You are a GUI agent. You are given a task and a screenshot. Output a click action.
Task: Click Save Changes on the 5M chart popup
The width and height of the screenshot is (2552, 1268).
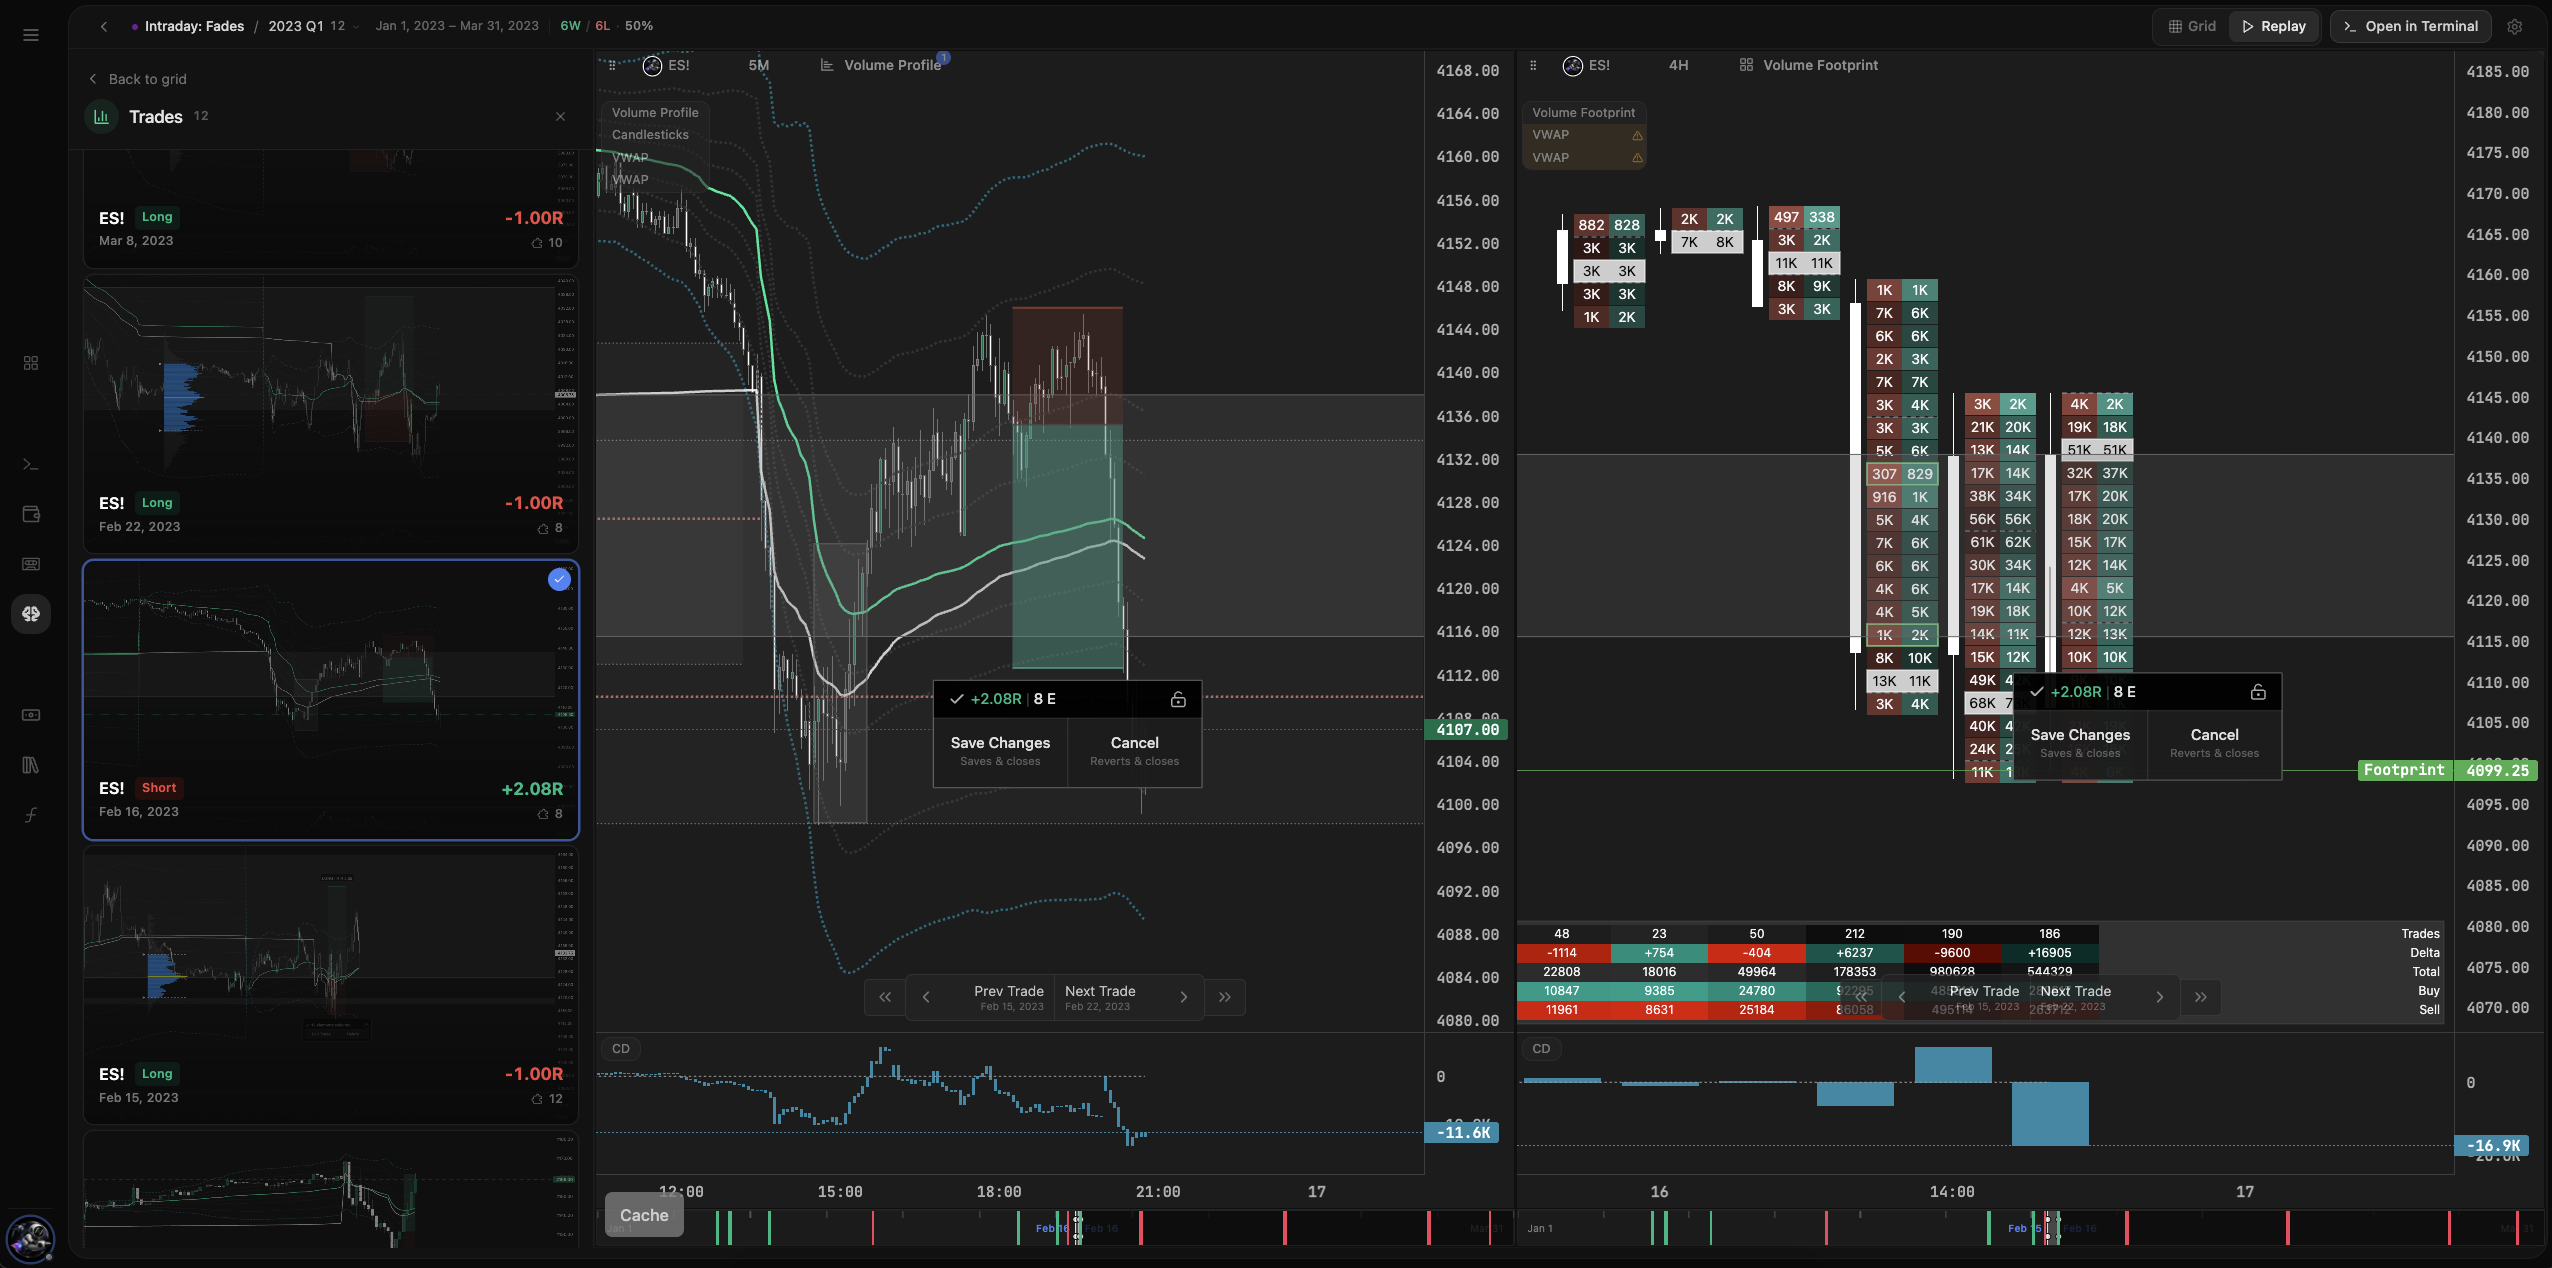coord(1000,752)
